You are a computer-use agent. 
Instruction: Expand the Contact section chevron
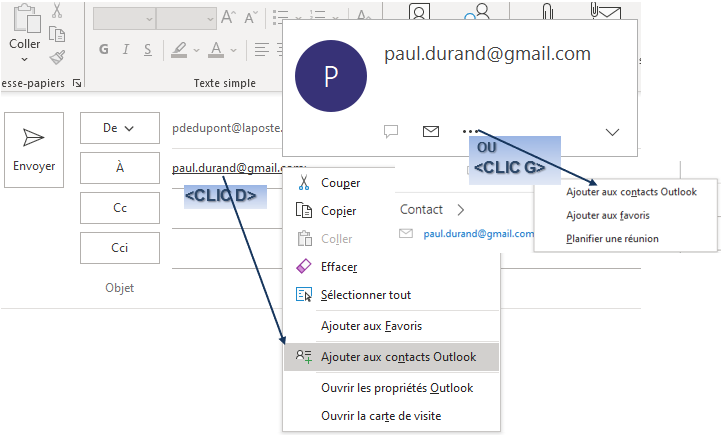(x=461, y=210)
